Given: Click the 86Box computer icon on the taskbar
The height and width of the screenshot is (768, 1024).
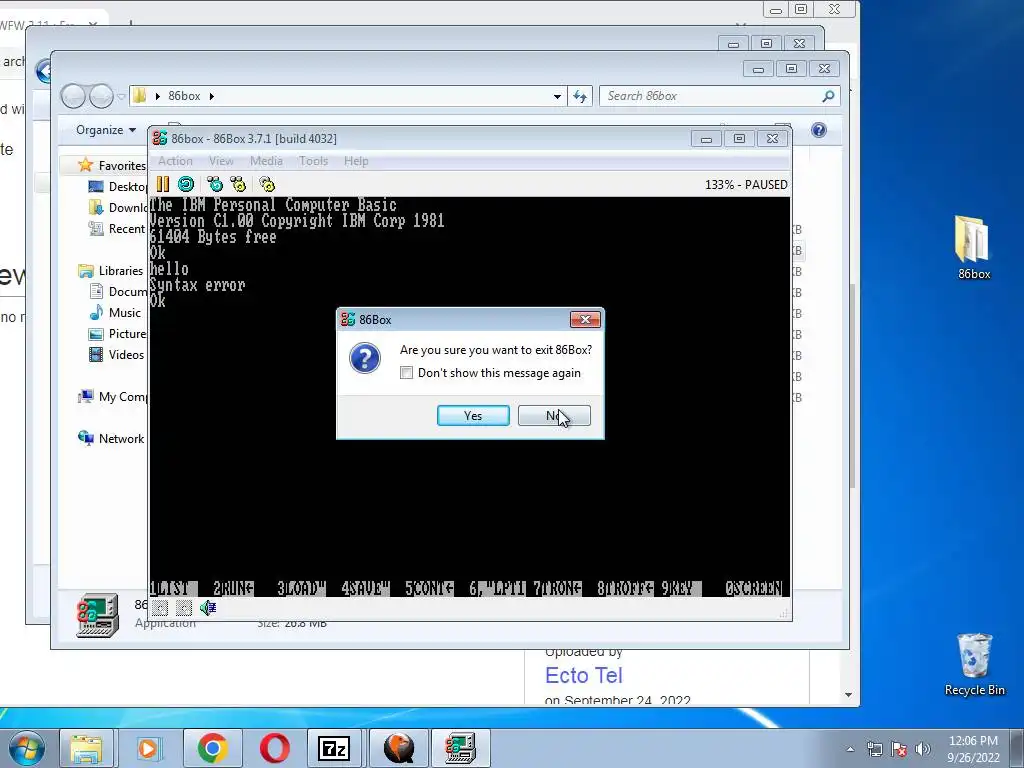Looking at the screenshot, I should (460, 748).
